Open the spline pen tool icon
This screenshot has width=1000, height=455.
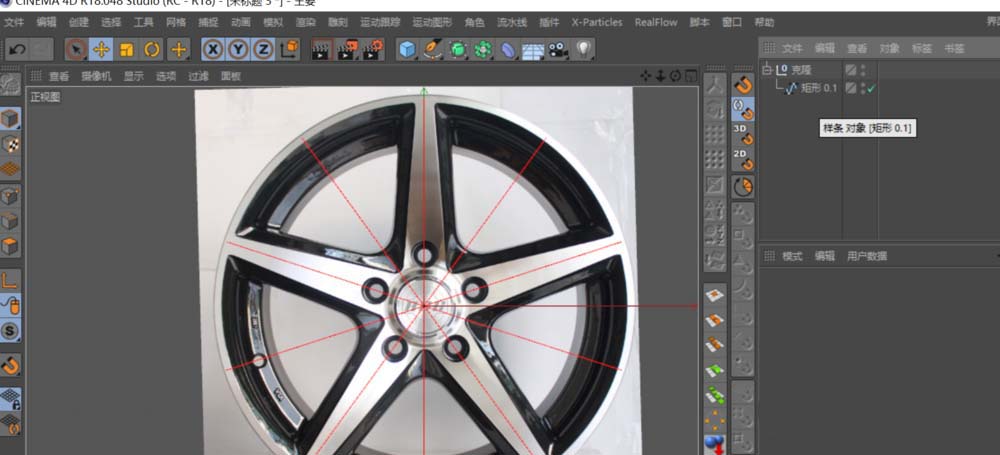[432, 49]
